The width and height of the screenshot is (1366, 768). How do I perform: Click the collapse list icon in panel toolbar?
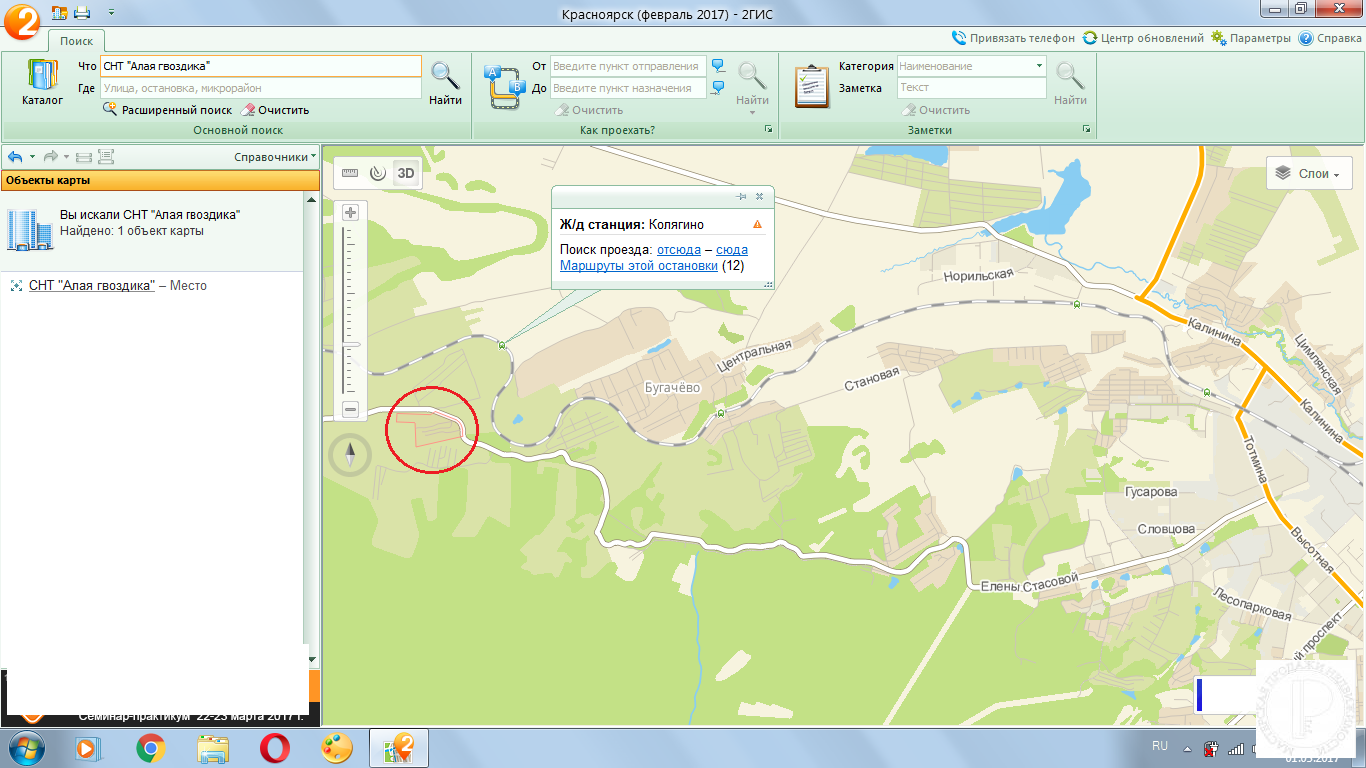point(84,157)
